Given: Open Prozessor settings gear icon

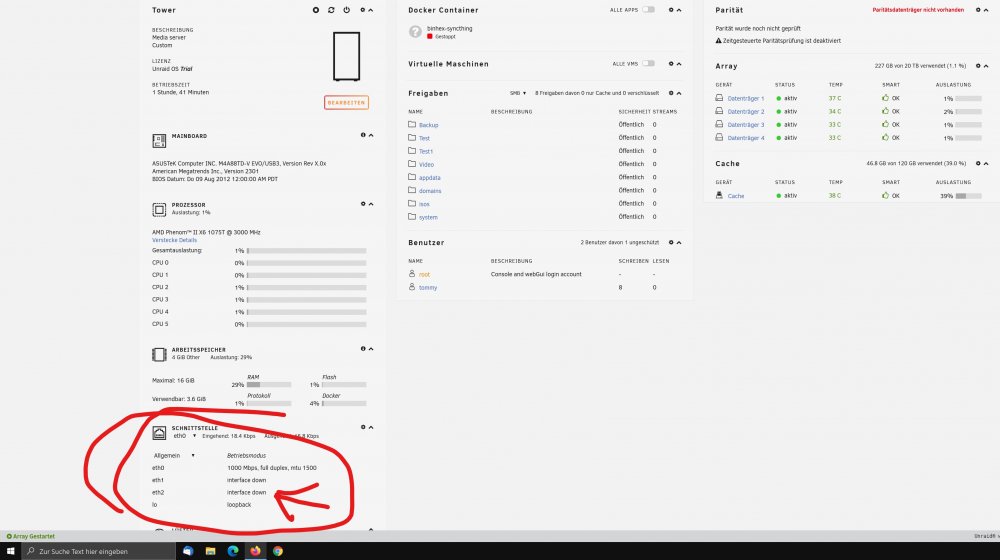Looking at the screenshot, I should (x=363, y=204).
